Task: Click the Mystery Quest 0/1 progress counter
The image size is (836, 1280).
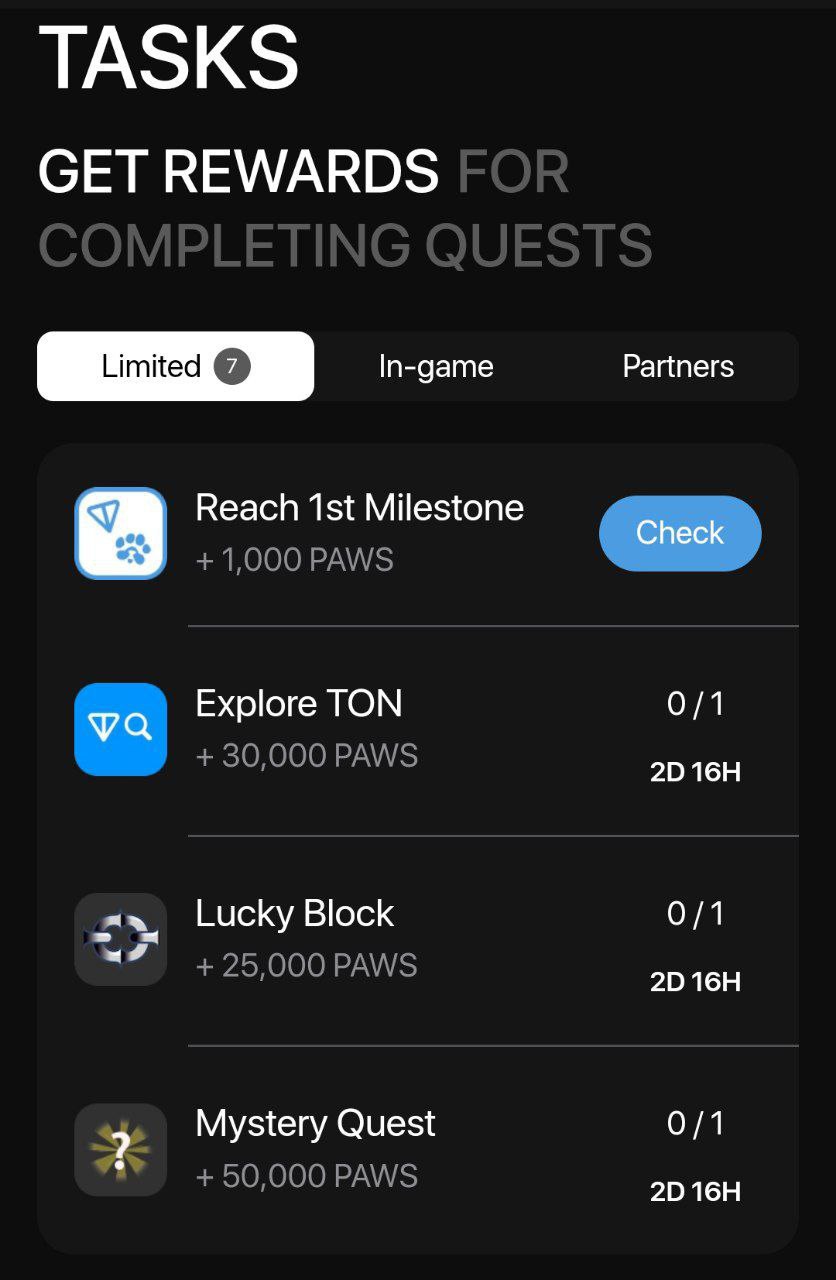Action: pyautogui.click(x=696, y=1124)
